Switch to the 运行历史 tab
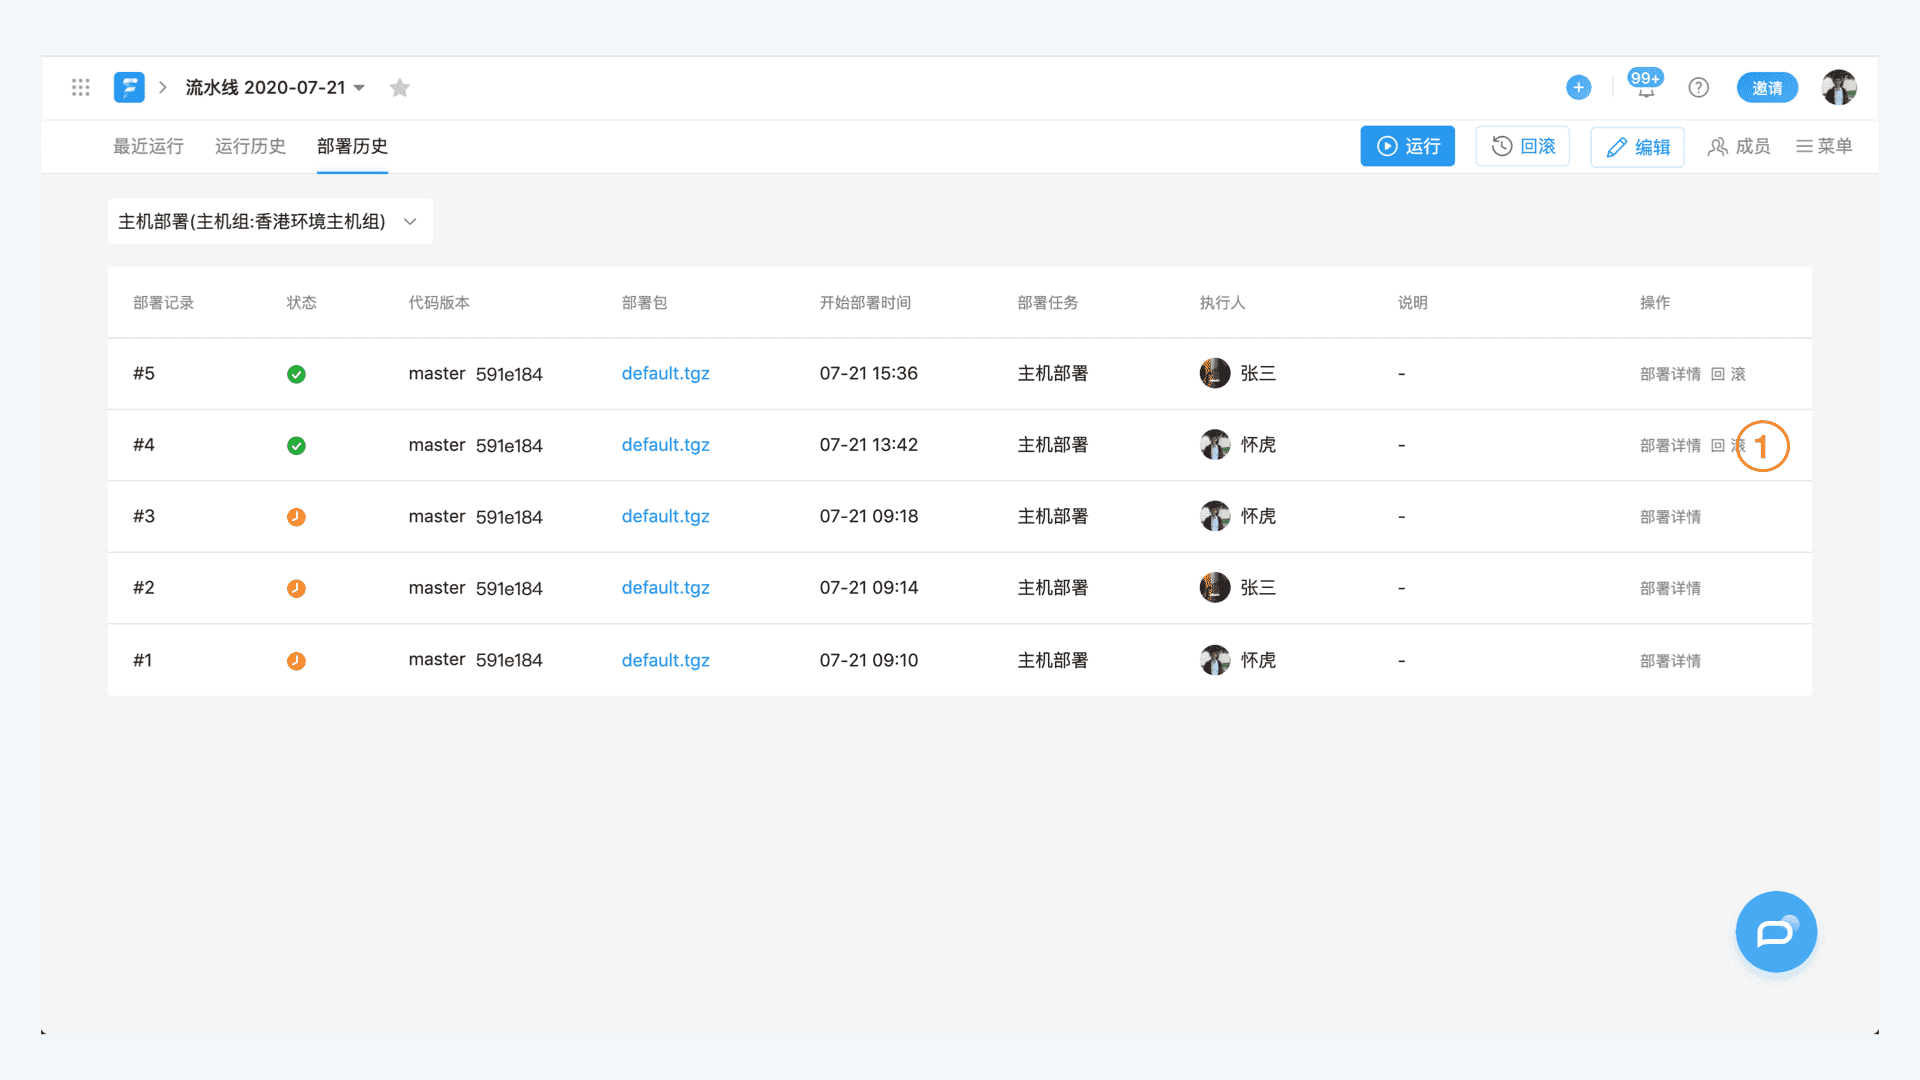Viewport: 1920px width, 1080px height. point(250,147)
